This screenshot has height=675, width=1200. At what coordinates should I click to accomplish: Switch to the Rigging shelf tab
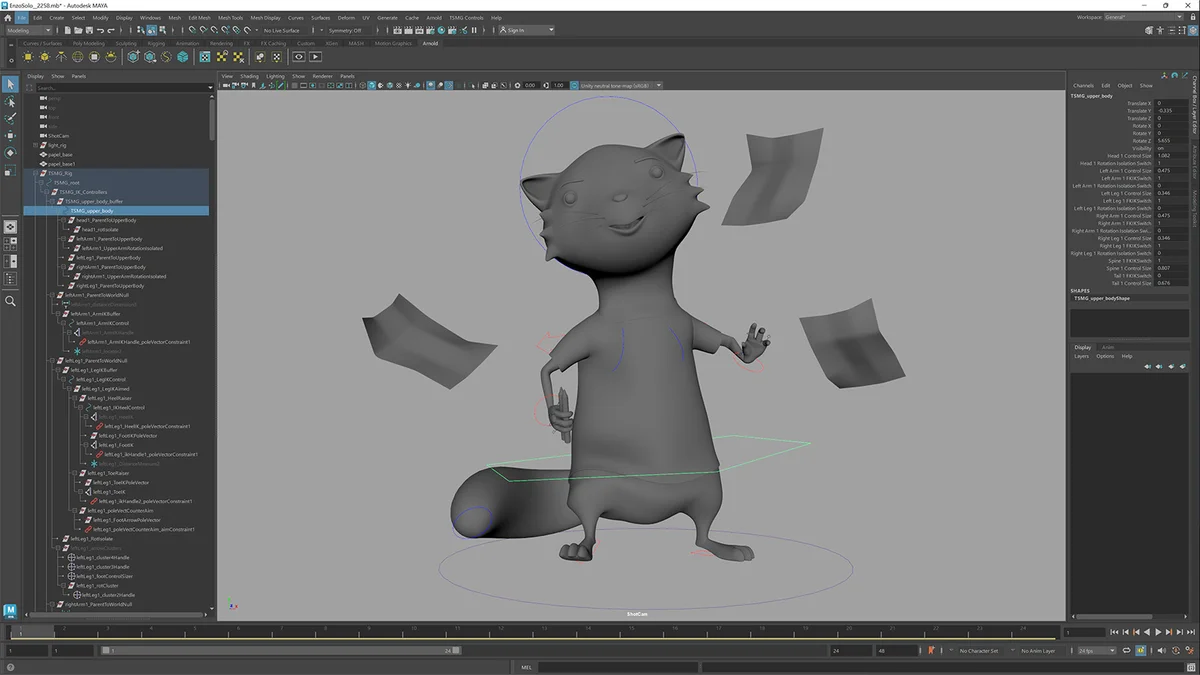click(x=158, y=43)
